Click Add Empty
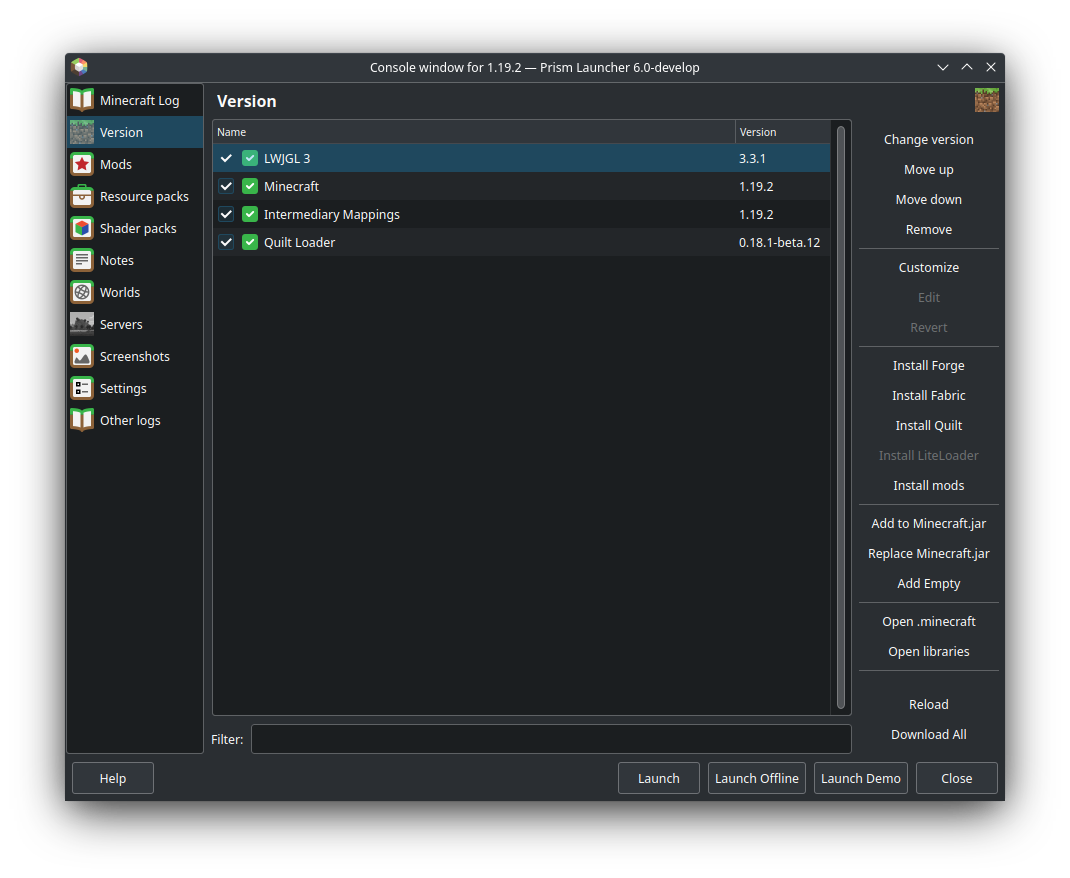 click(928, 584)
